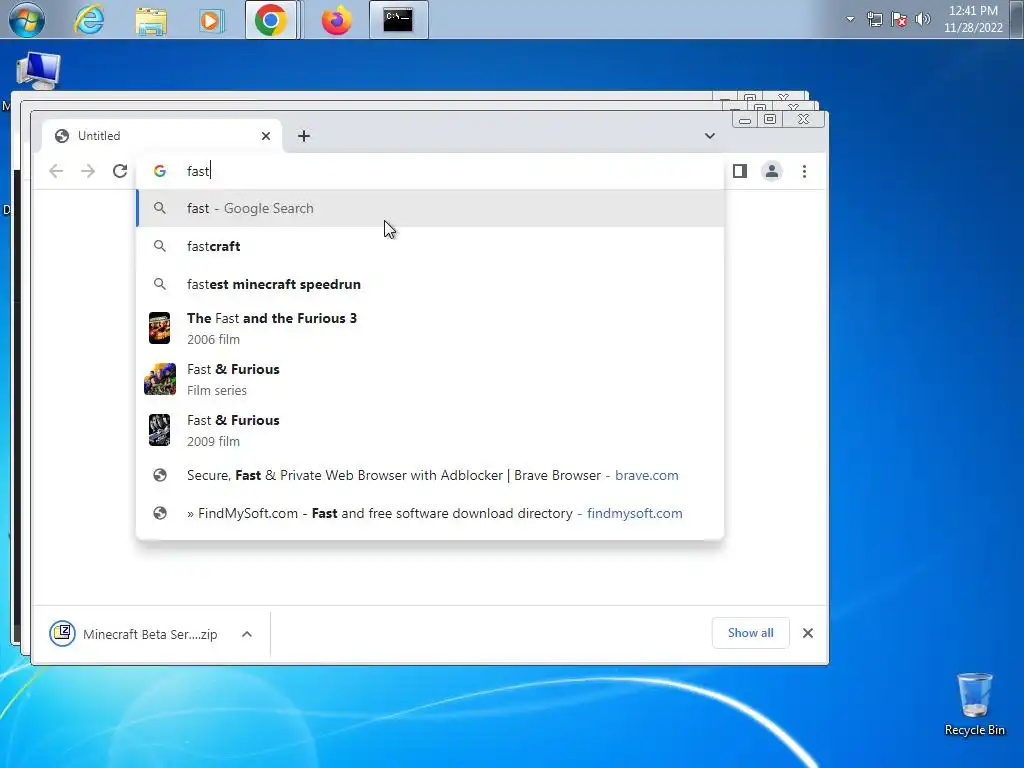Click search icon beside 'fastcraft'
Viewport: 1024px width, 768px height.
(x=159, y=246)
